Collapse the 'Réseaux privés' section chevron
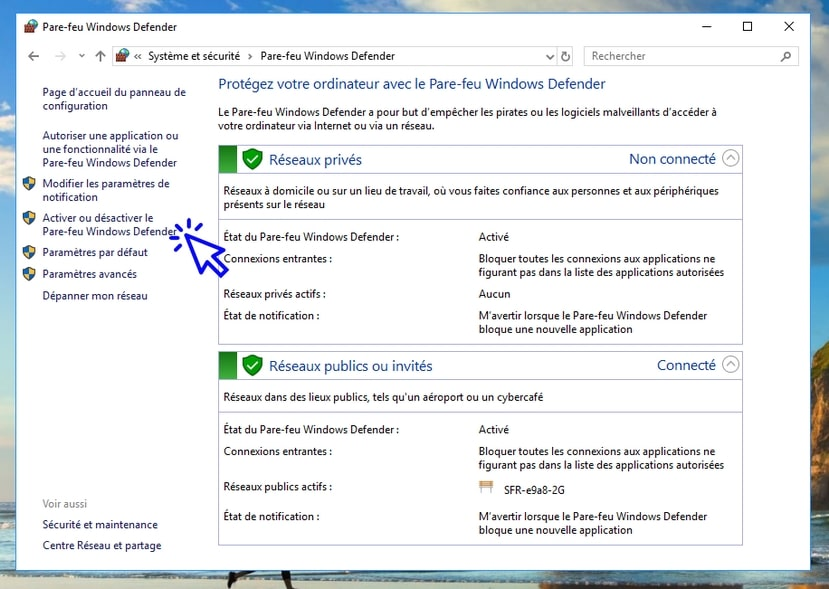Screen dimensions: 829x589 [731, 158]
